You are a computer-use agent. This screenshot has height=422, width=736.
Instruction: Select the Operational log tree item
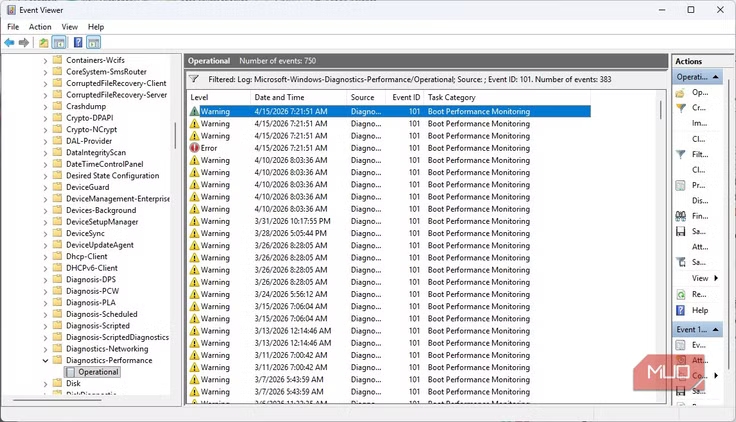(98, 372)
